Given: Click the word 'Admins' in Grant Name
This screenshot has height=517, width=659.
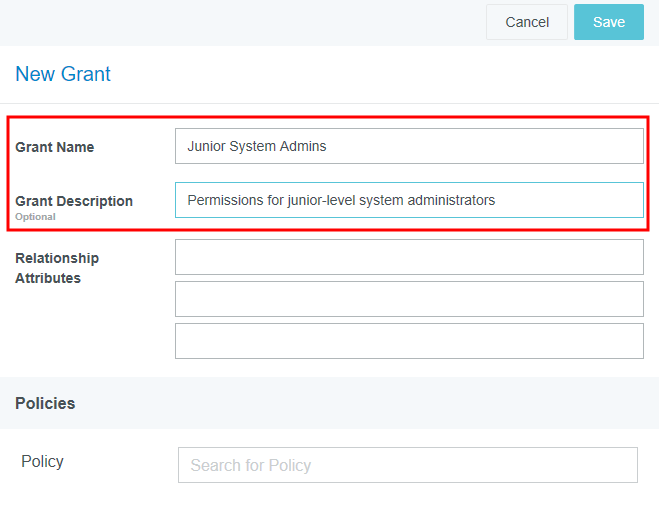Looking at the screenshot, I should pos(303,146).
